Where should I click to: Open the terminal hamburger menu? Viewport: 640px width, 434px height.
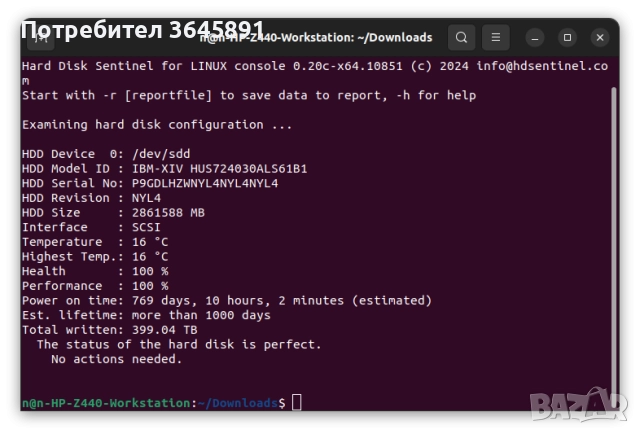[495, 38]
